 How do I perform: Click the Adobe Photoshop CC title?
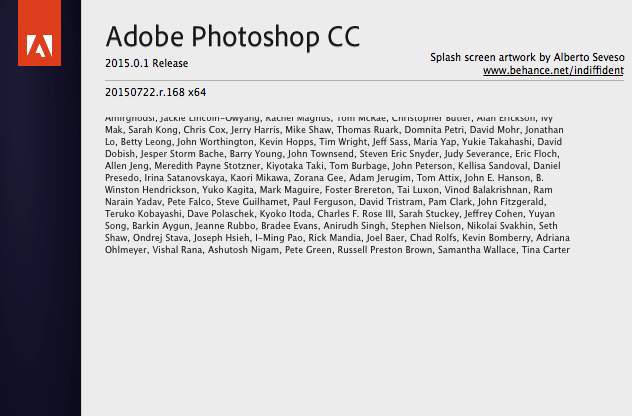(233, 37)
